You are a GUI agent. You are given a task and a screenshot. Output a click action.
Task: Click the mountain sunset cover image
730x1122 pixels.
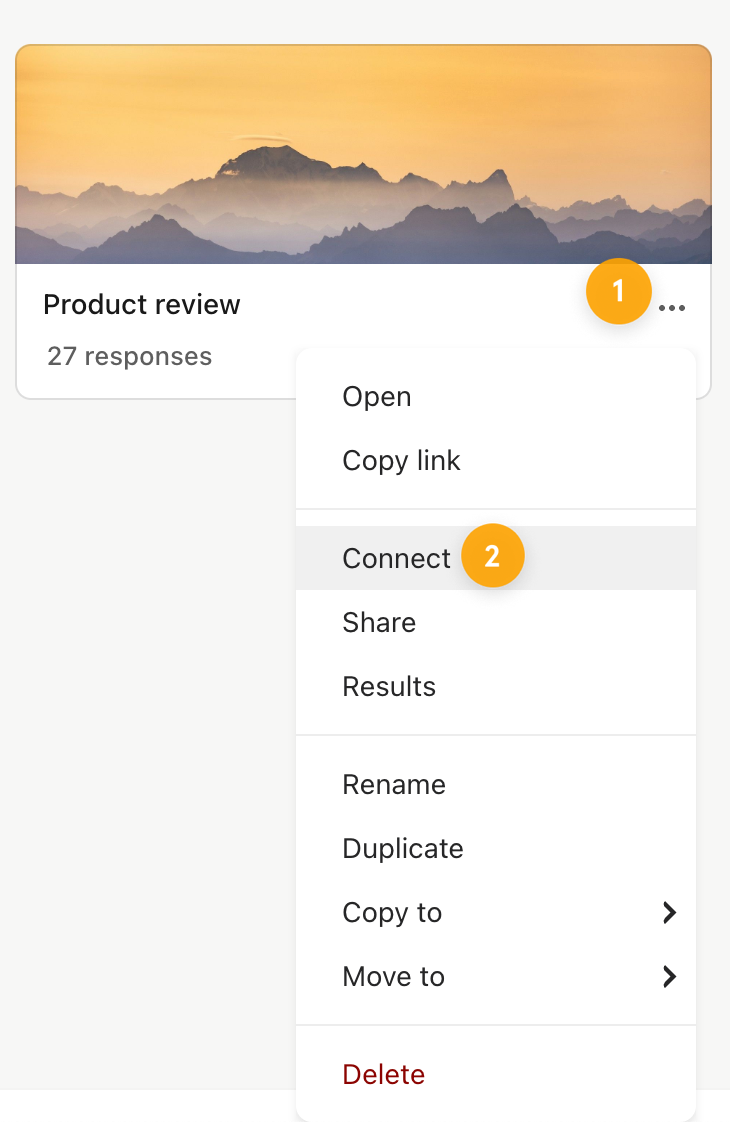tap(364, 155)
